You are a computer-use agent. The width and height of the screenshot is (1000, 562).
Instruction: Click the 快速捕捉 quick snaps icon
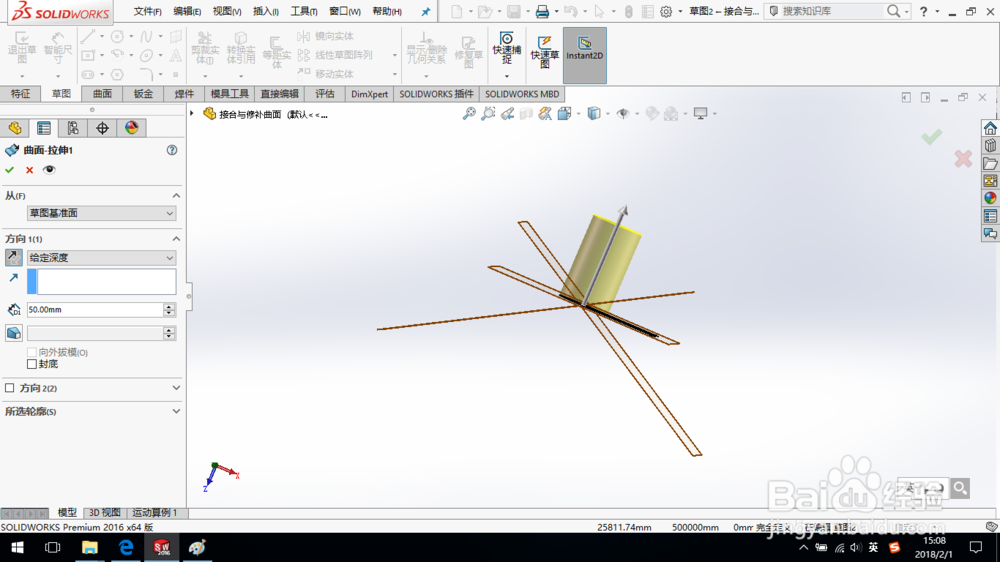click(506, 48)
